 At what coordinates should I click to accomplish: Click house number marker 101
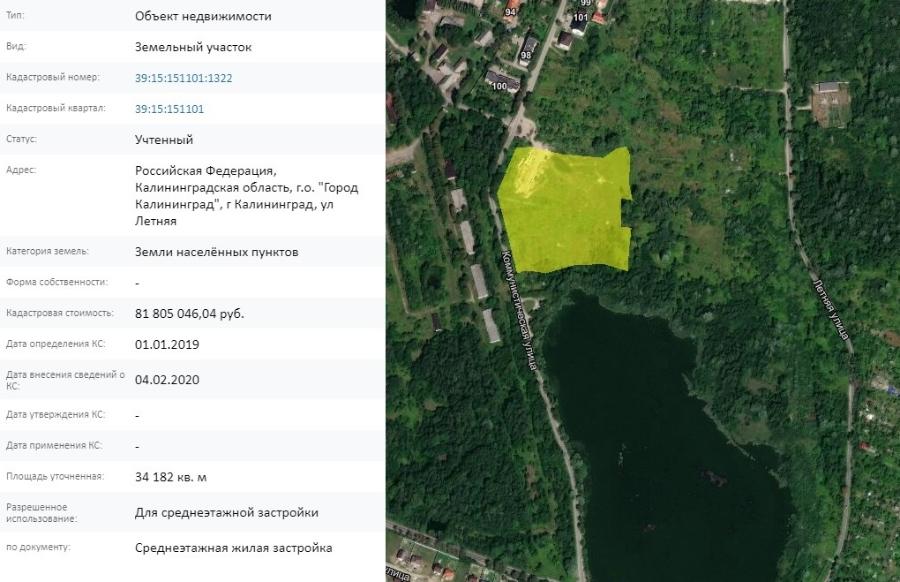tap(581, 18)
